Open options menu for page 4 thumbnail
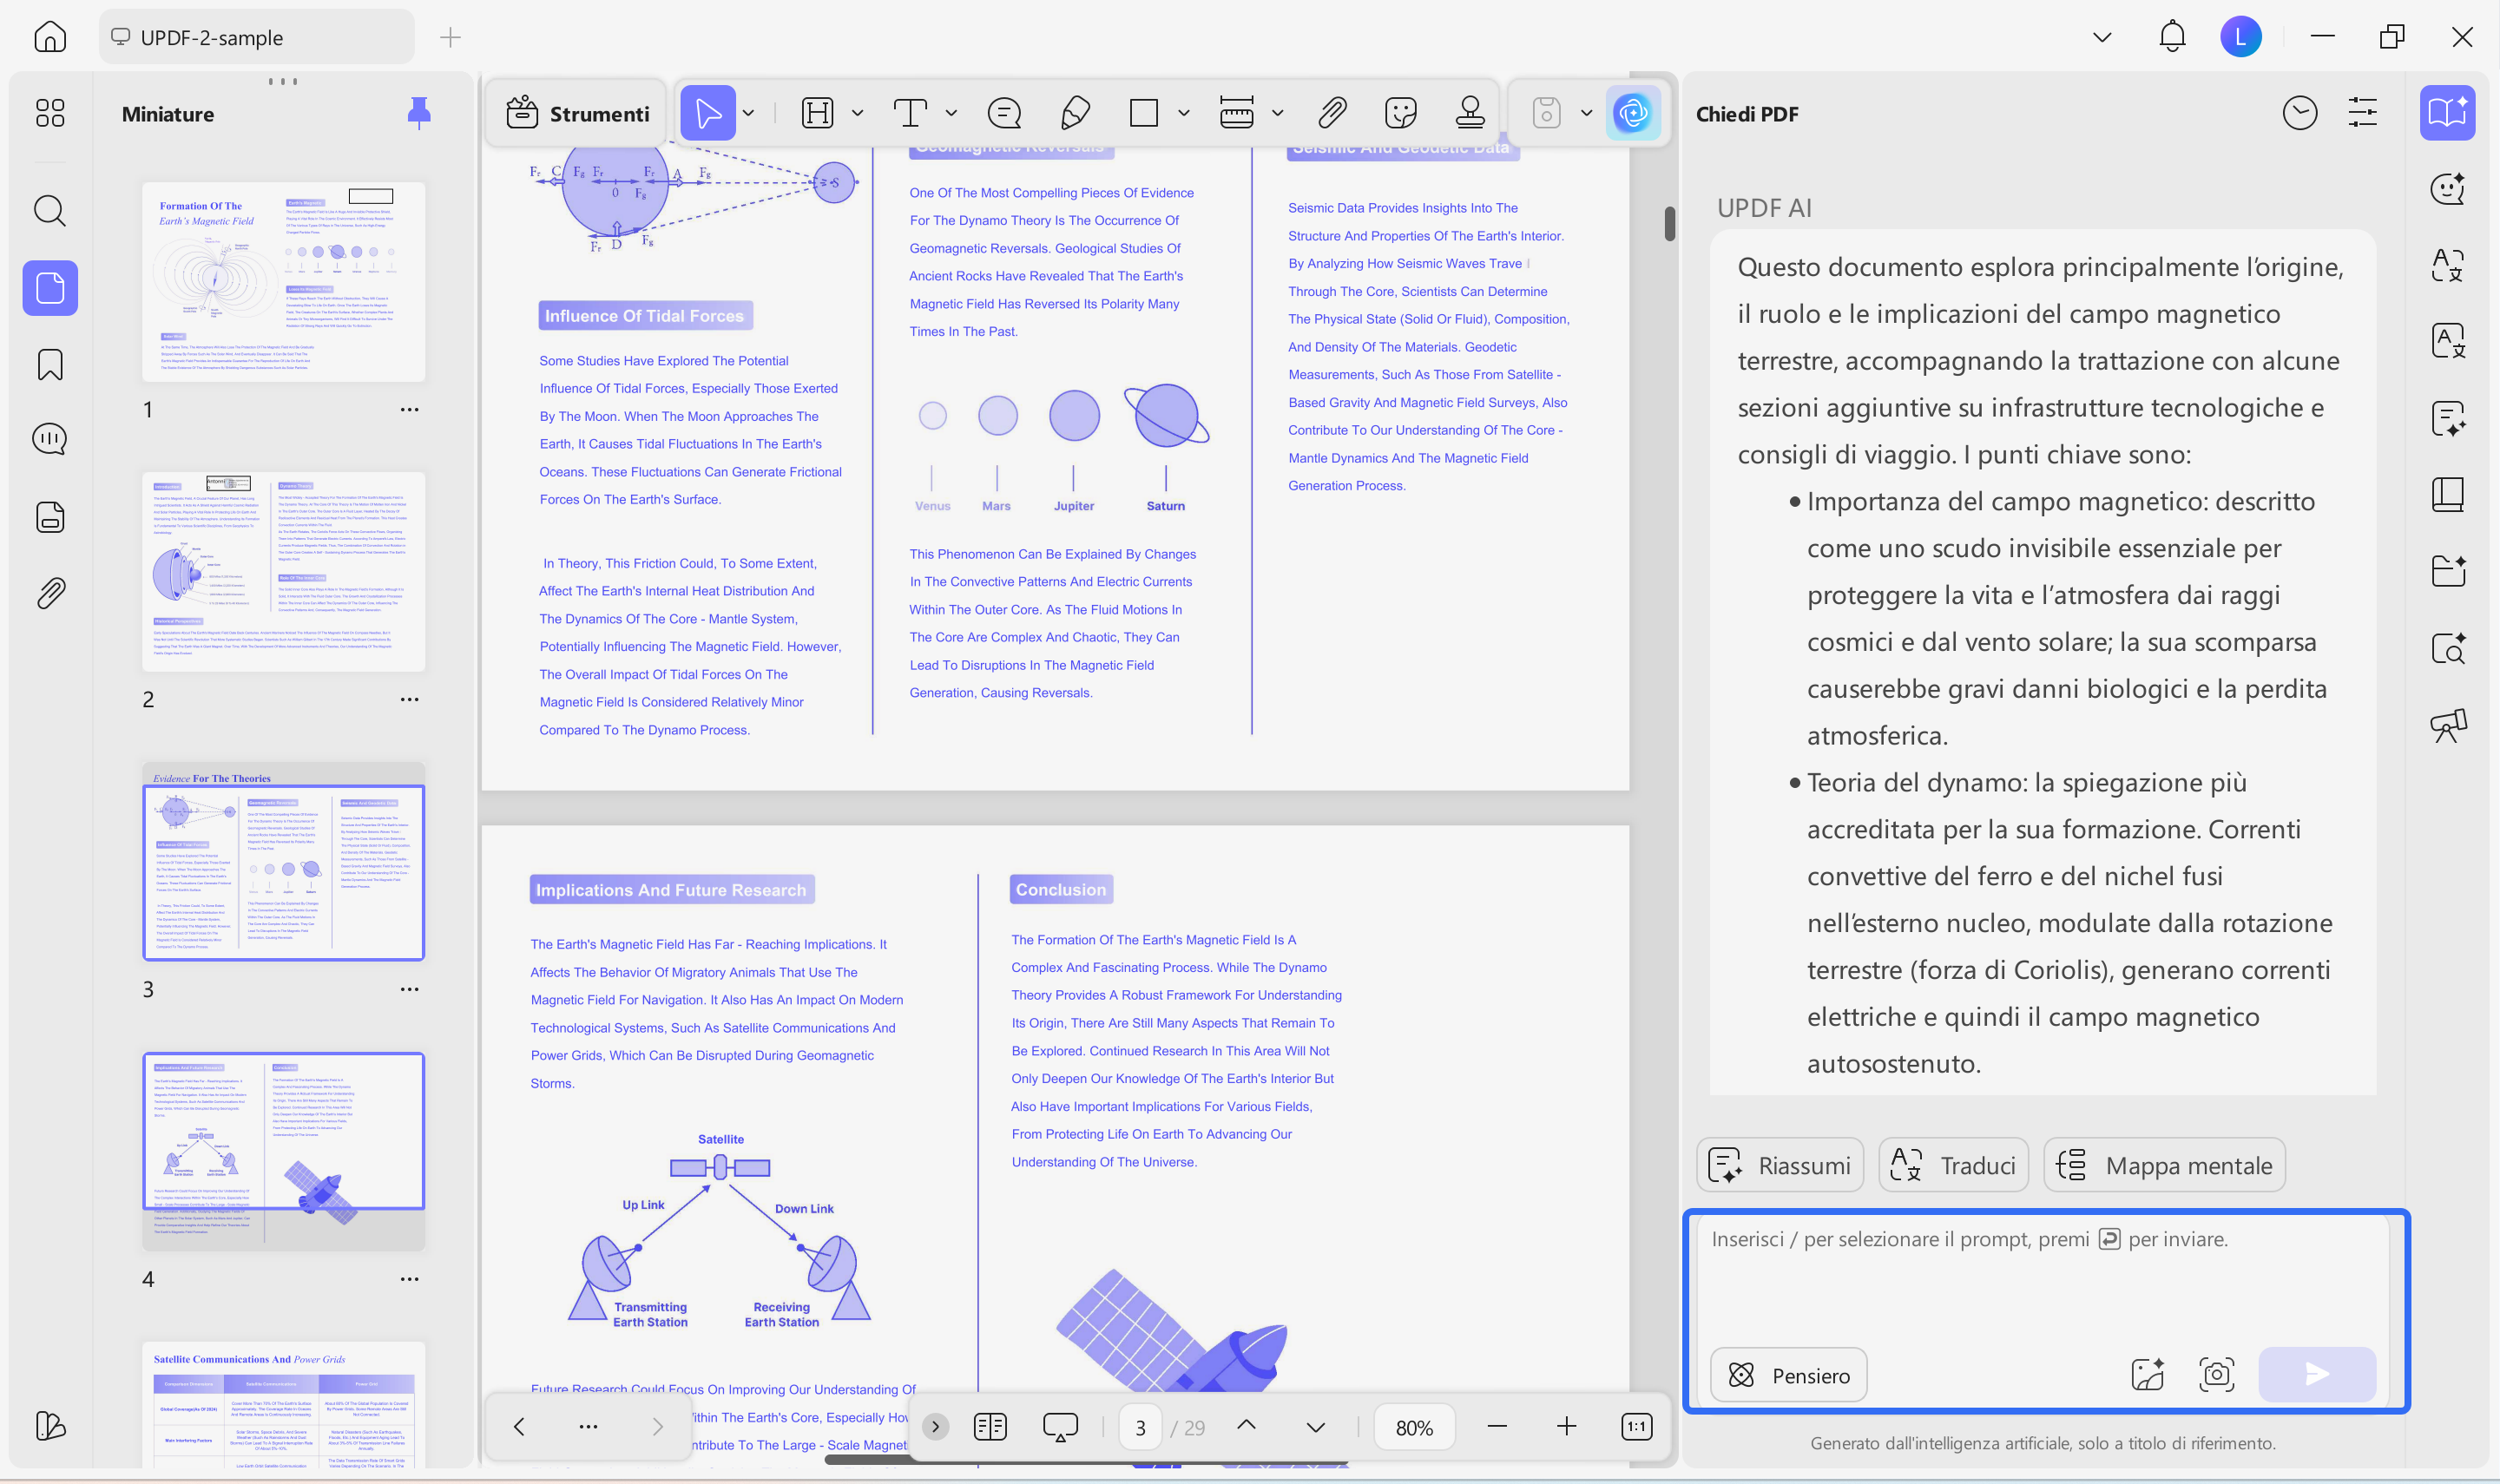Viewport: 2500px width, 1484px height. (x=409, y=1279)
